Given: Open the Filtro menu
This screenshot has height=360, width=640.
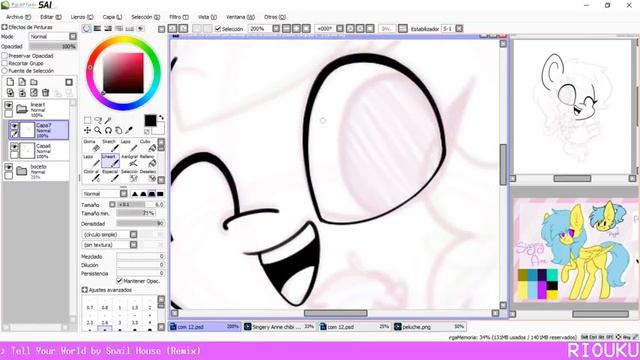Looking at the screenshot, I should 179,17.
